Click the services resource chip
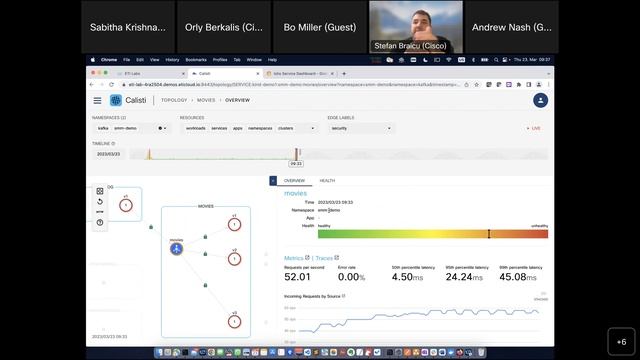This screenshot has width=640, height=360. (x=219, y=128)
